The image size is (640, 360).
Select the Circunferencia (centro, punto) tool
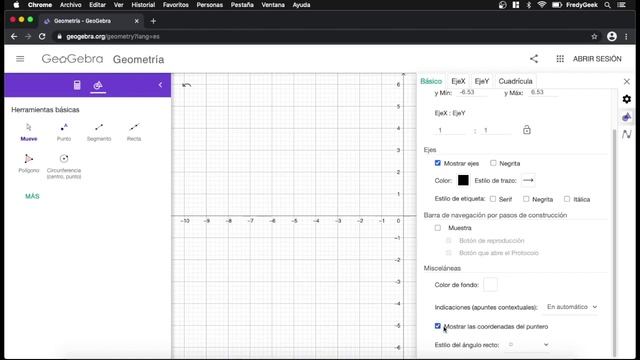(64, 167)
